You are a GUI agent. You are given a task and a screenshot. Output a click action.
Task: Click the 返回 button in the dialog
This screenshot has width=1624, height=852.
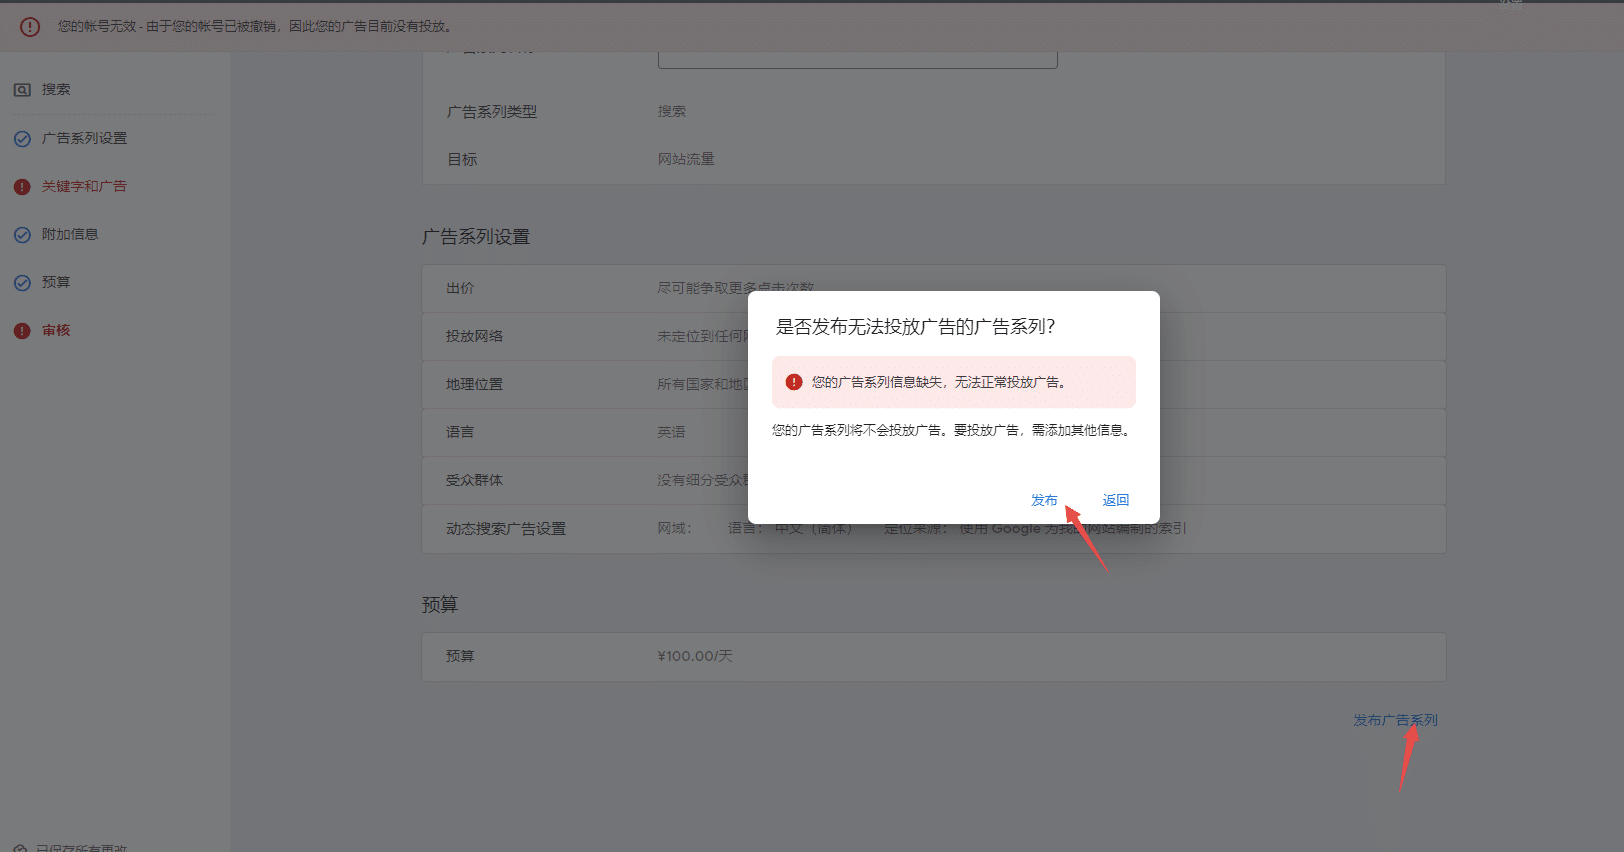pyautogui.click(x=1116, y=500)
